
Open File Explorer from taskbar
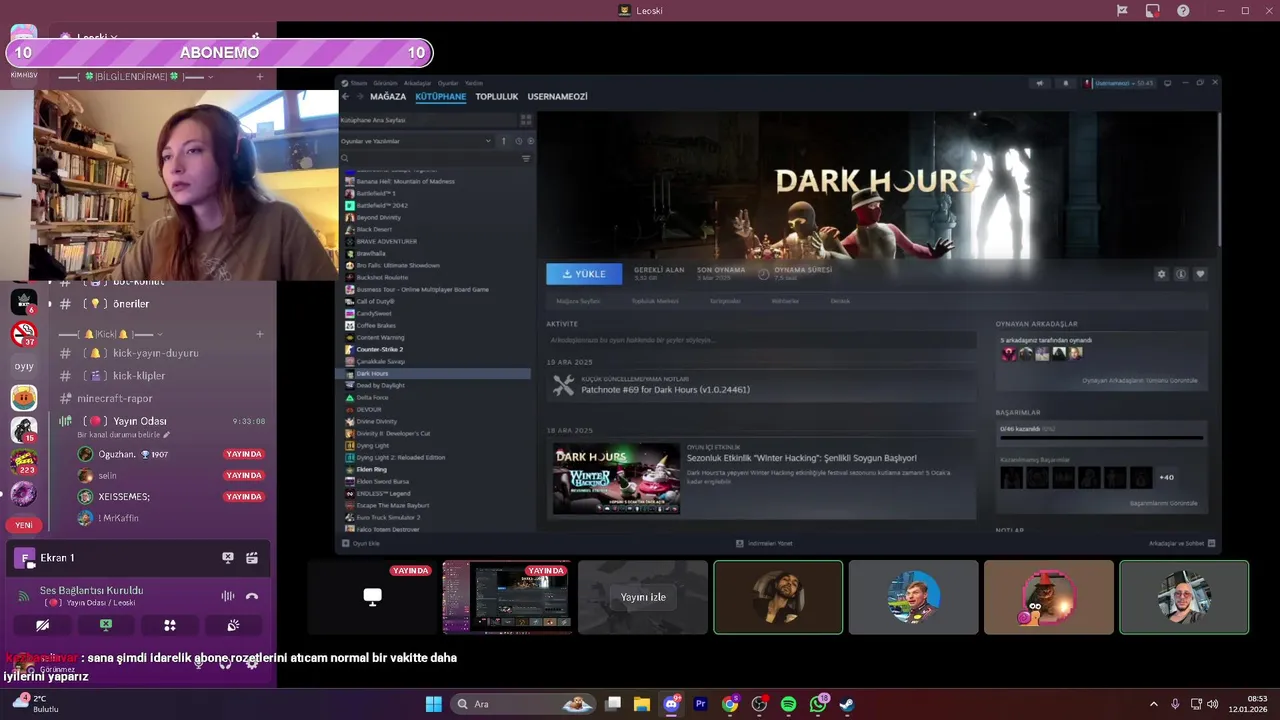click(x=641, y=704)
